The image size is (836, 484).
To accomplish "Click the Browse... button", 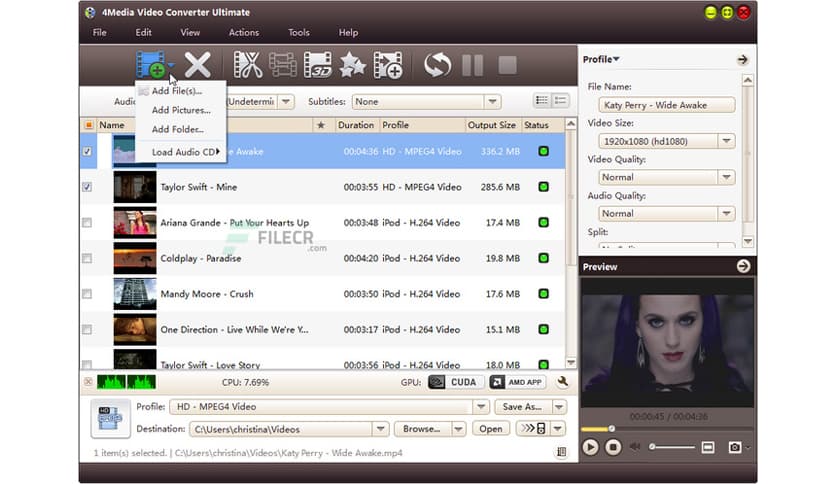I will [x=422, y=429].
